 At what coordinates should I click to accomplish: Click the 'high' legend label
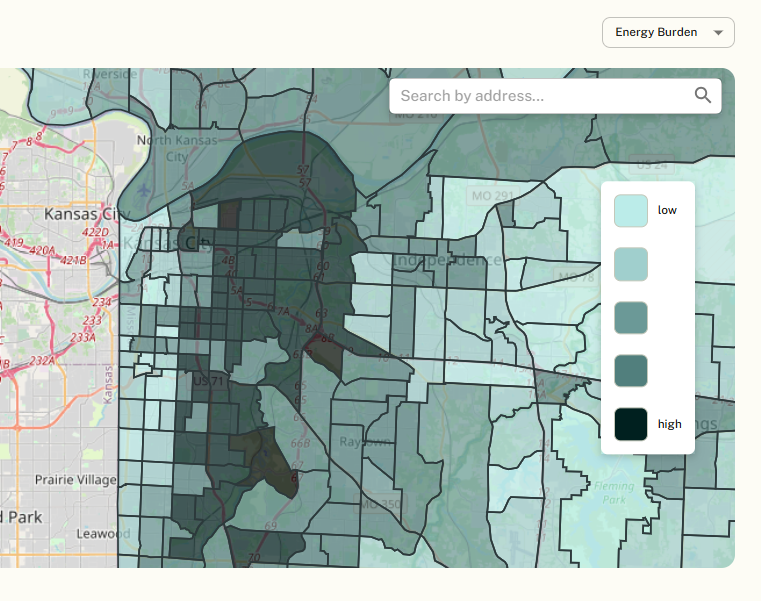pyautogui.click(x=669, y=424)
